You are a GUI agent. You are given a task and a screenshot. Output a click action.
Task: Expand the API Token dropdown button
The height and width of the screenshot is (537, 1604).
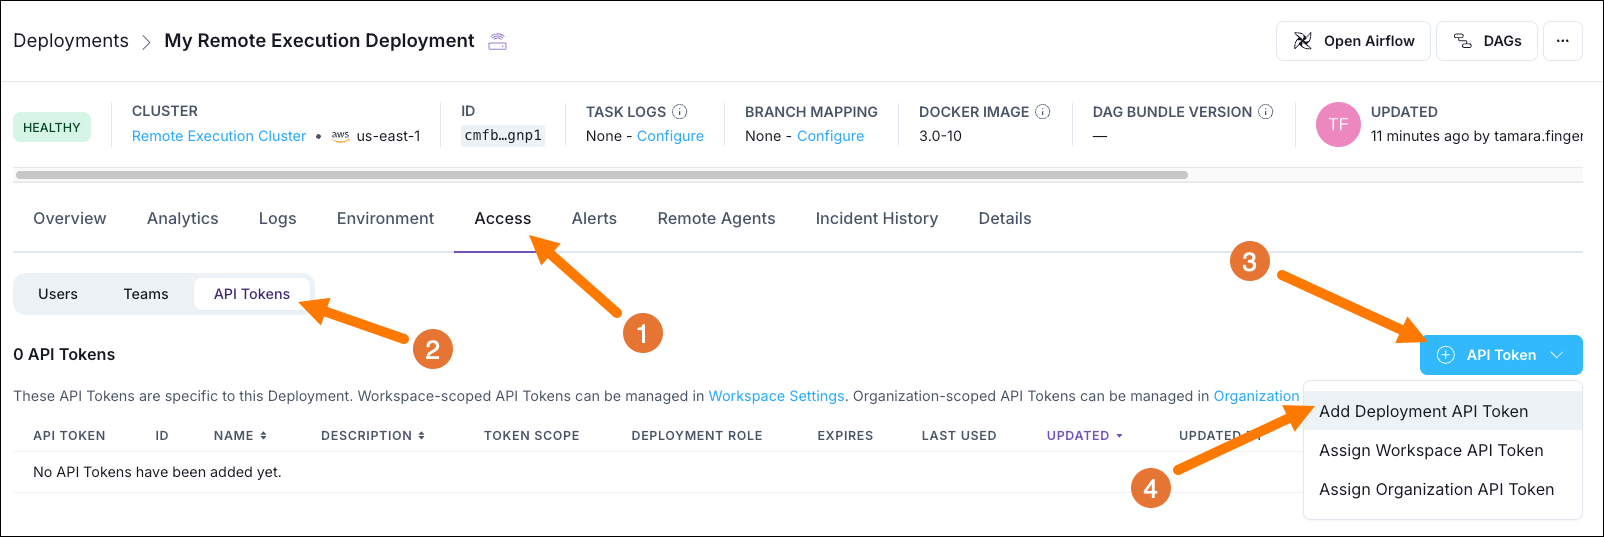pyautogui.click(x=1500, y=355)
